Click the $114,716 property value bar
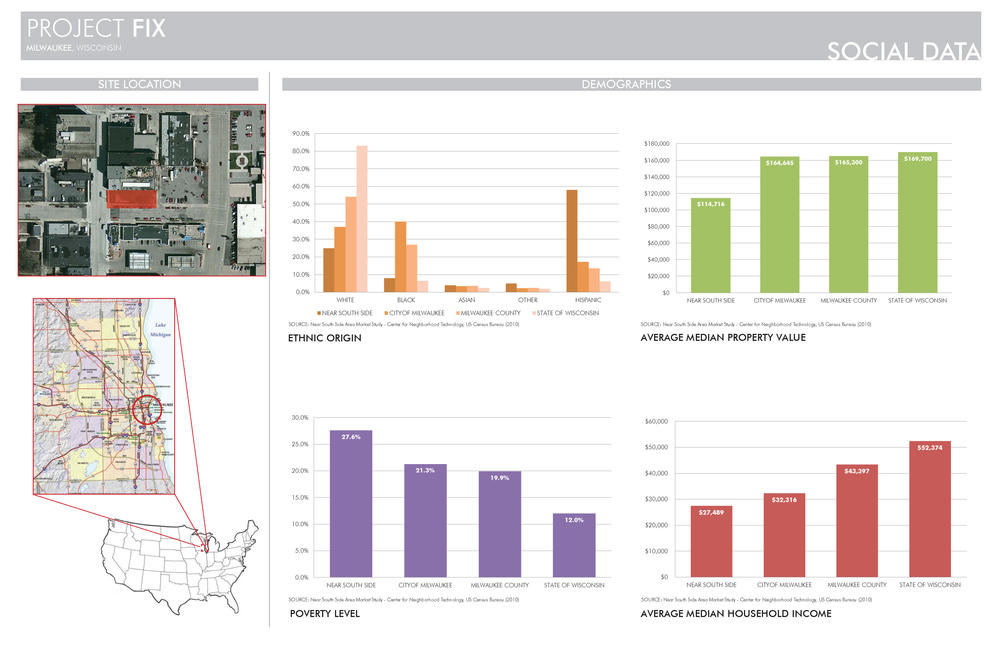Image resolution: width=1000 pixels, height=647 pixels. coord(710,245)
